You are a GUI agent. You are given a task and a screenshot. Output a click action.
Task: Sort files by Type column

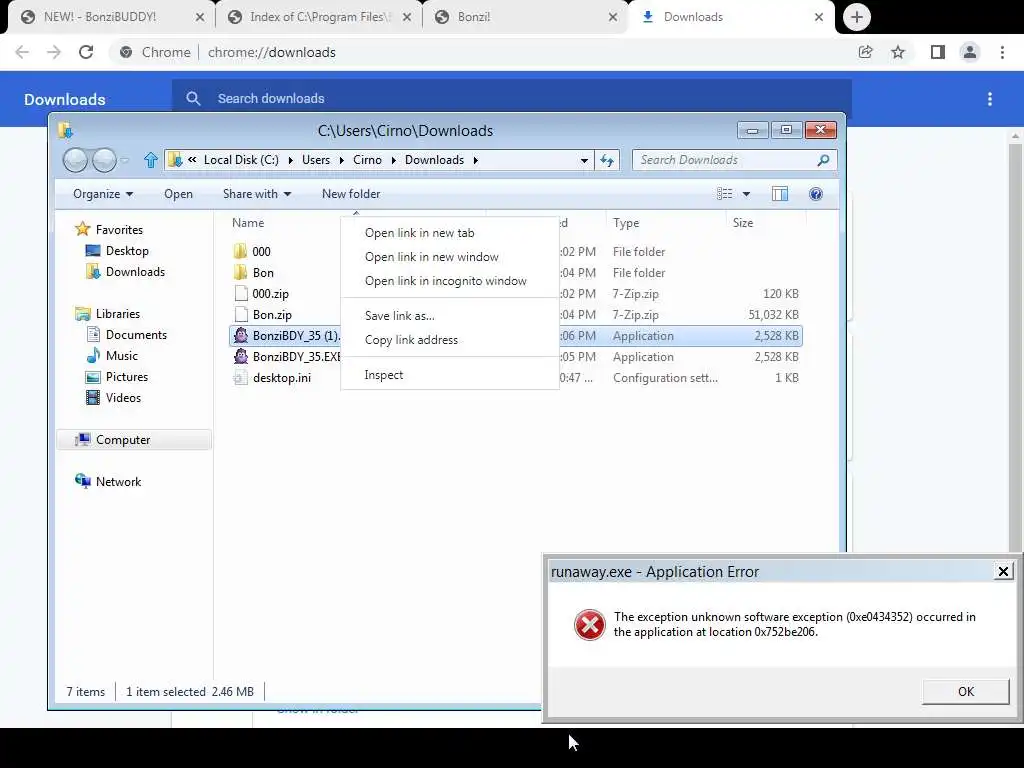626,223
